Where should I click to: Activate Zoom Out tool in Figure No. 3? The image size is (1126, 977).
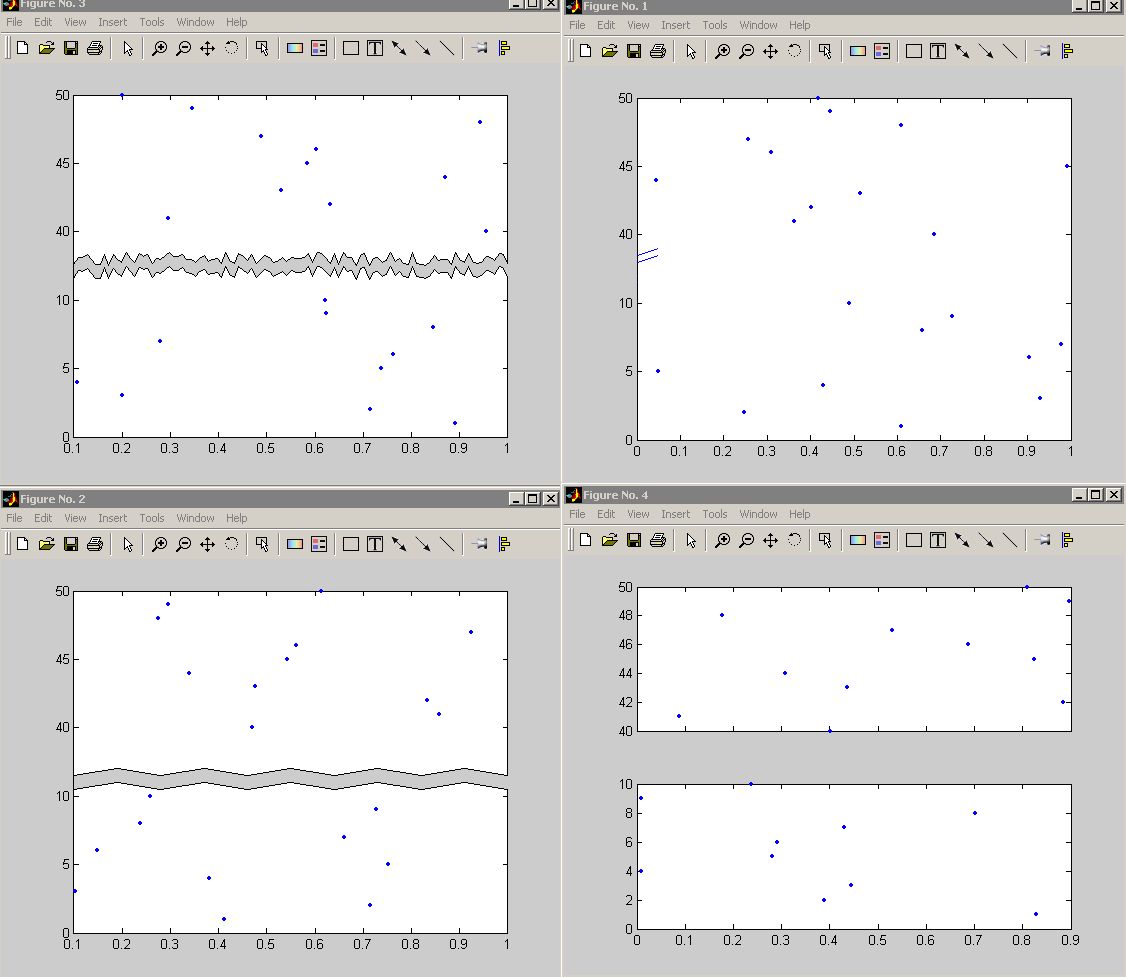184,48
